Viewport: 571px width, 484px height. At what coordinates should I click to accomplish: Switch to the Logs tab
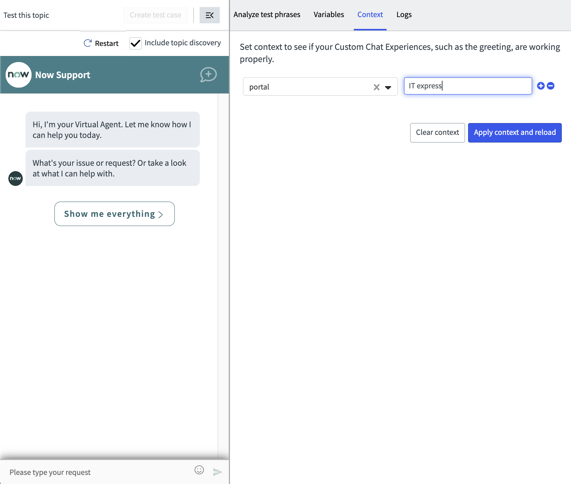404,15
